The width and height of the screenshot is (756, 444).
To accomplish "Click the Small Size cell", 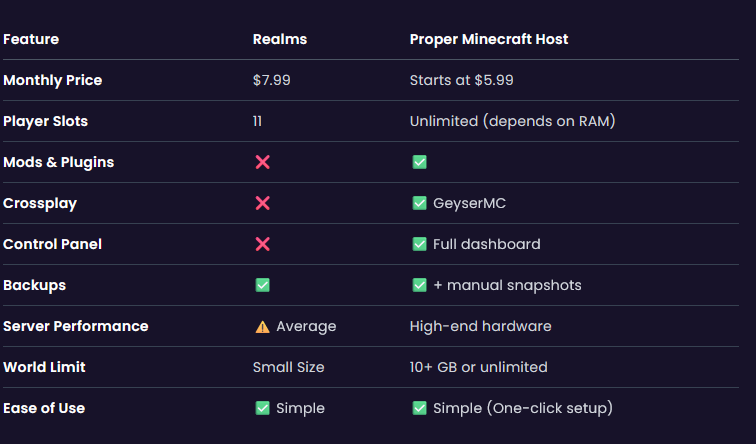I will coord(288,367).
